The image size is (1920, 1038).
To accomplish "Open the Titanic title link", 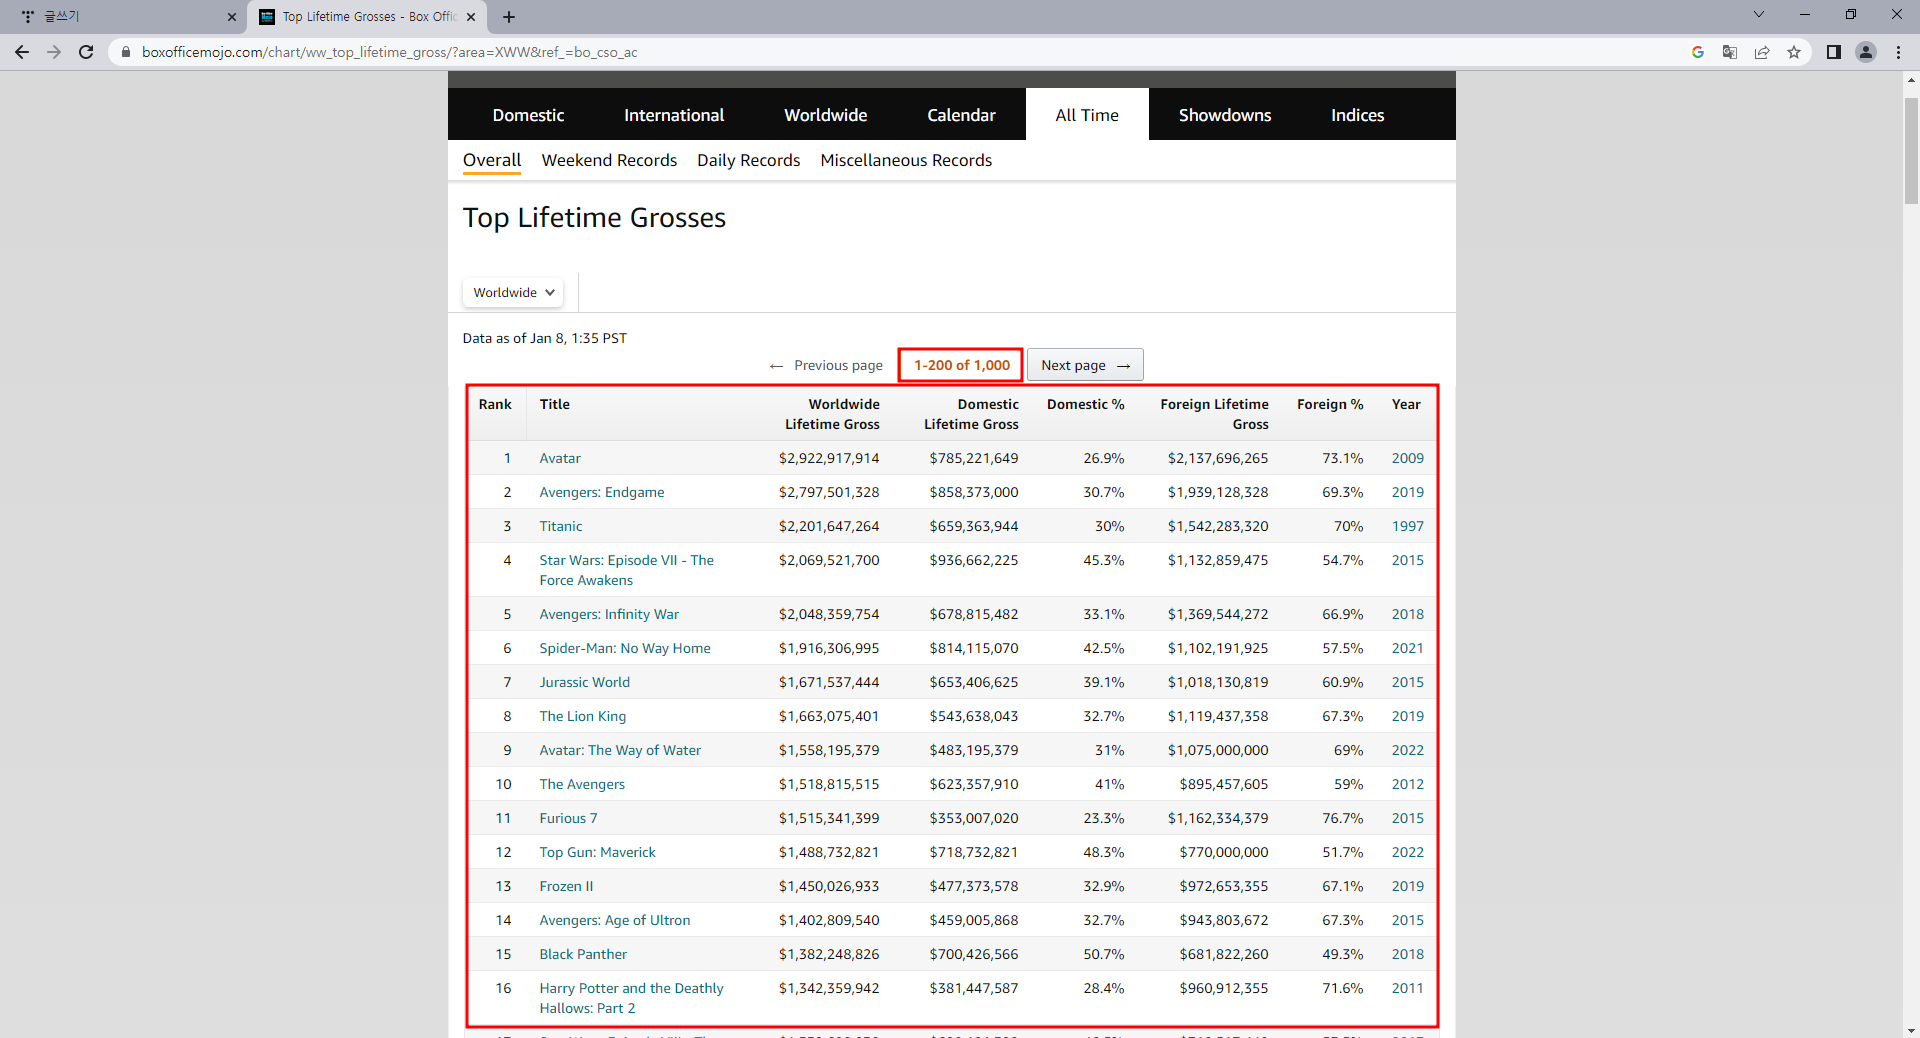I will click(x=561, y=526).
